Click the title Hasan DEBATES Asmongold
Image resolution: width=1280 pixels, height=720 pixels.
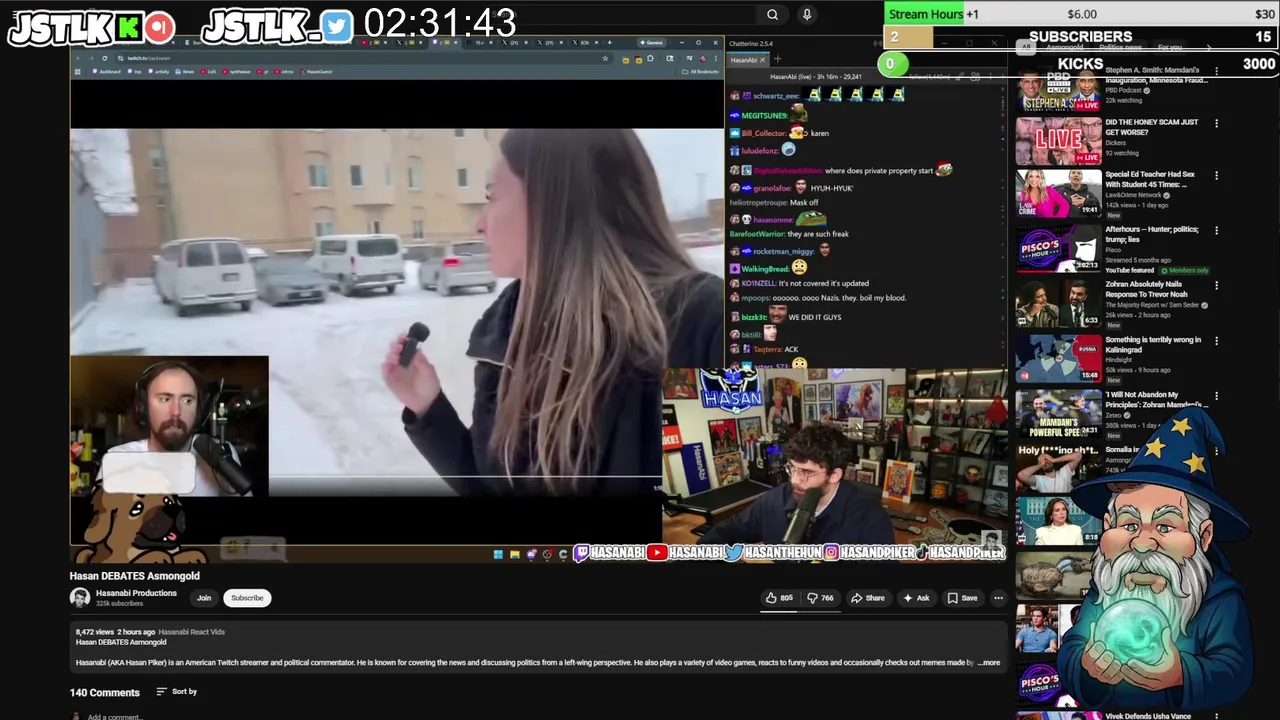tap(134, 576)
